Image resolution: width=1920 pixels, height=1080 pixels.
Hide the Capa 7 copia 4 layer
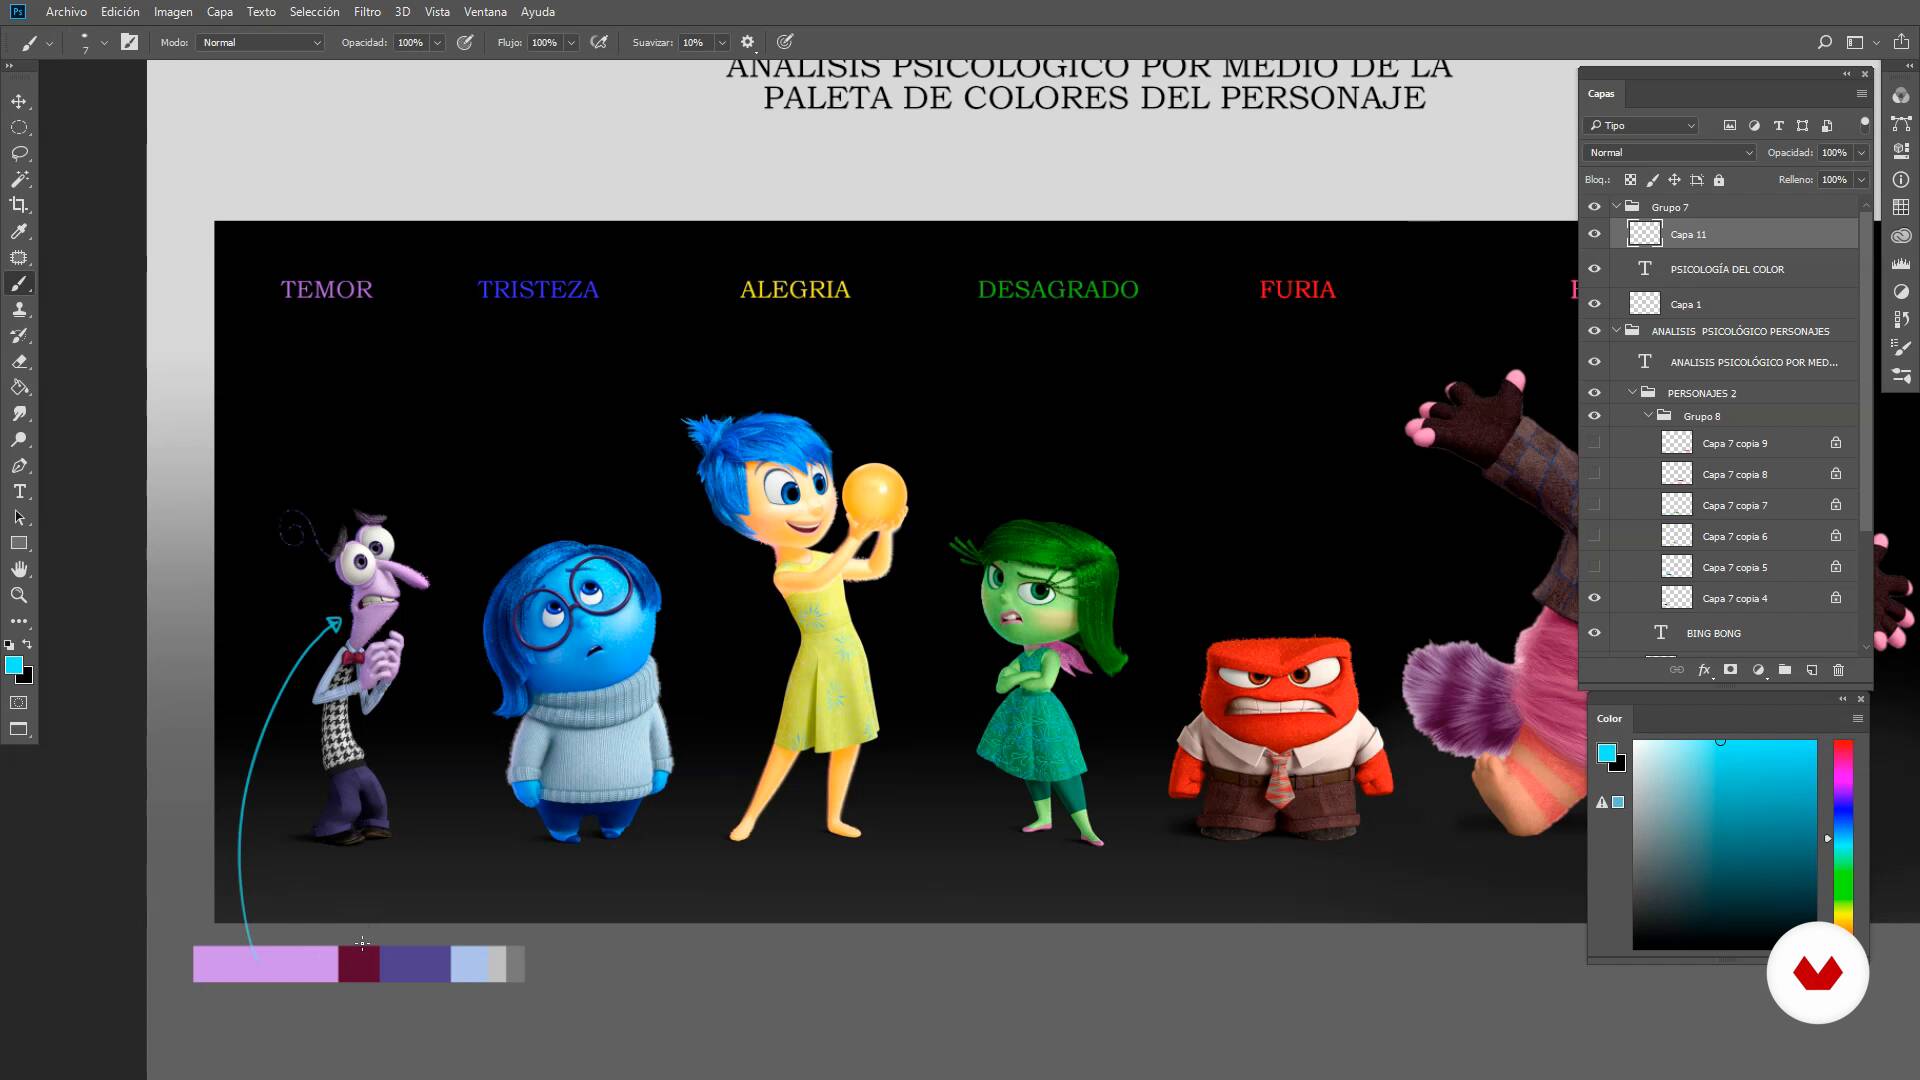tap(1594, 598)
